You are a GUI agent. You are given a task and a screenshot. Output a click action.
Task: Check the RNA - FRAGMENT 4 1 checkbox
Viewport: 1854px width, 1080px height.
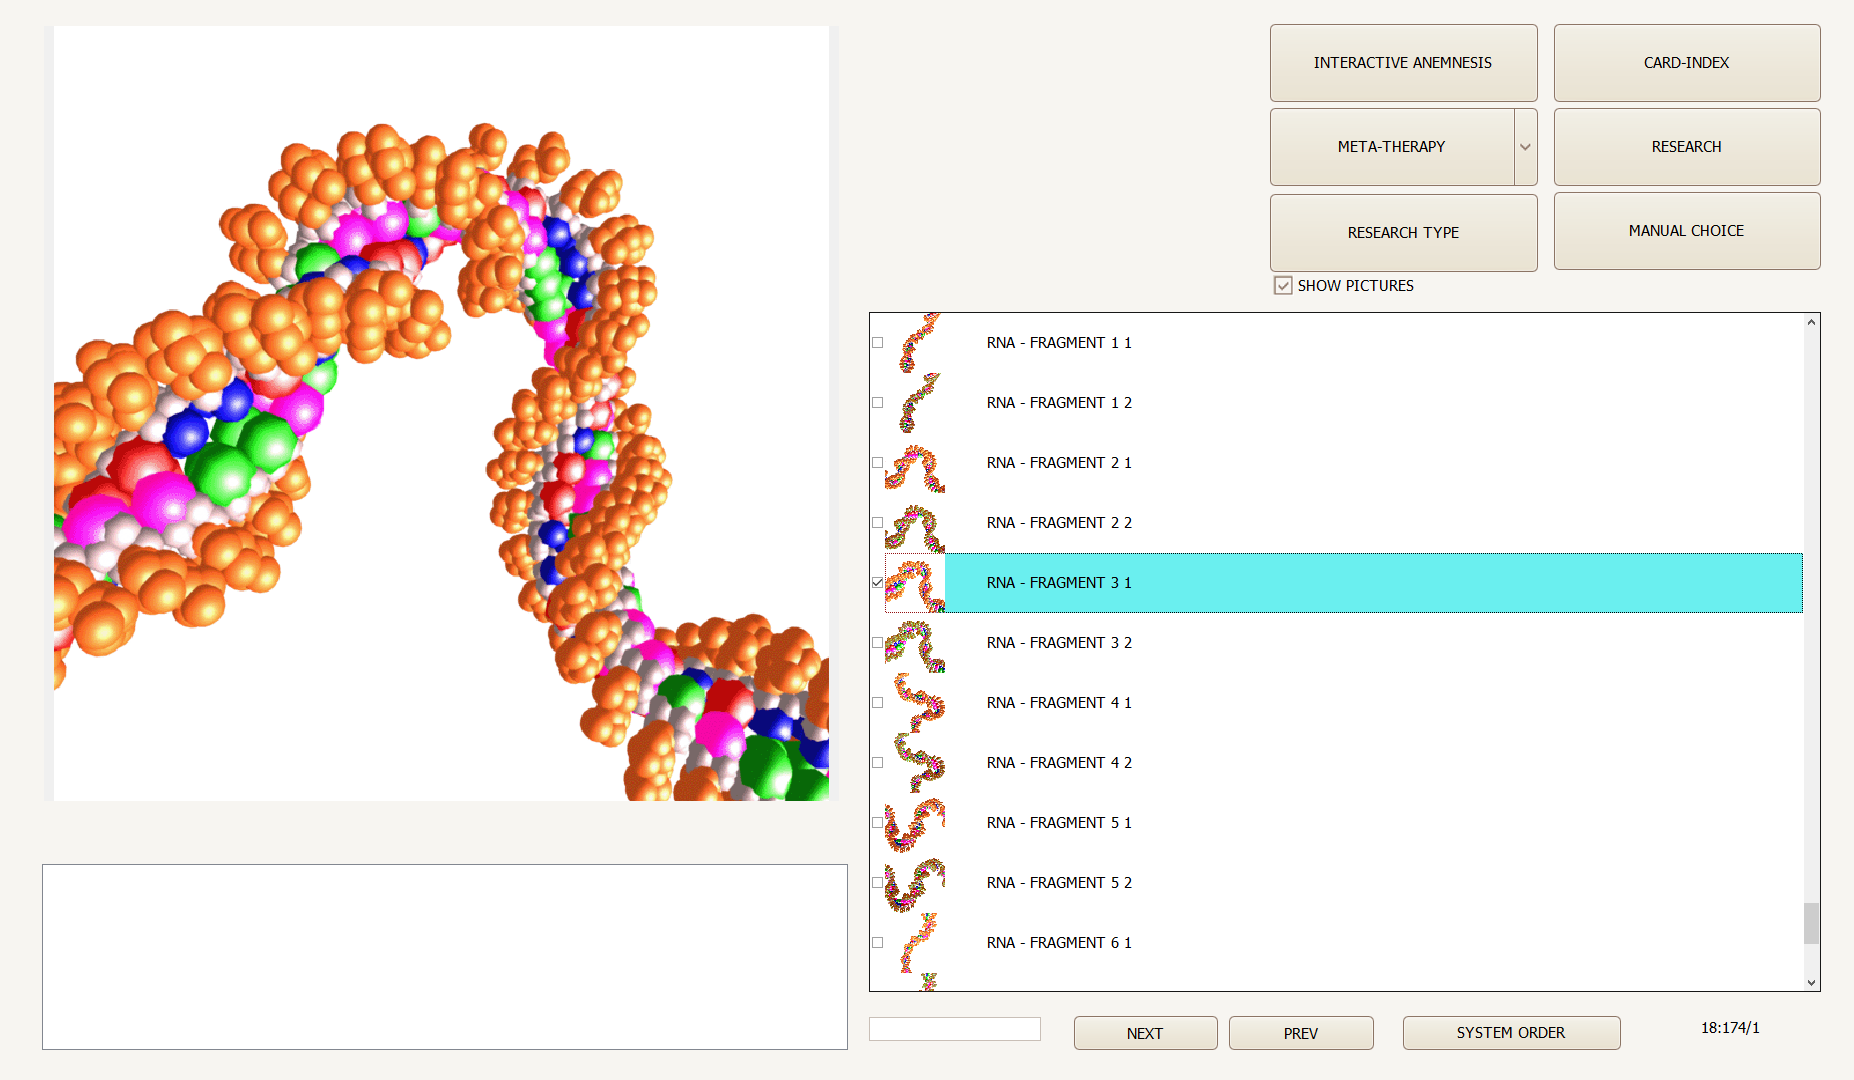878,703
